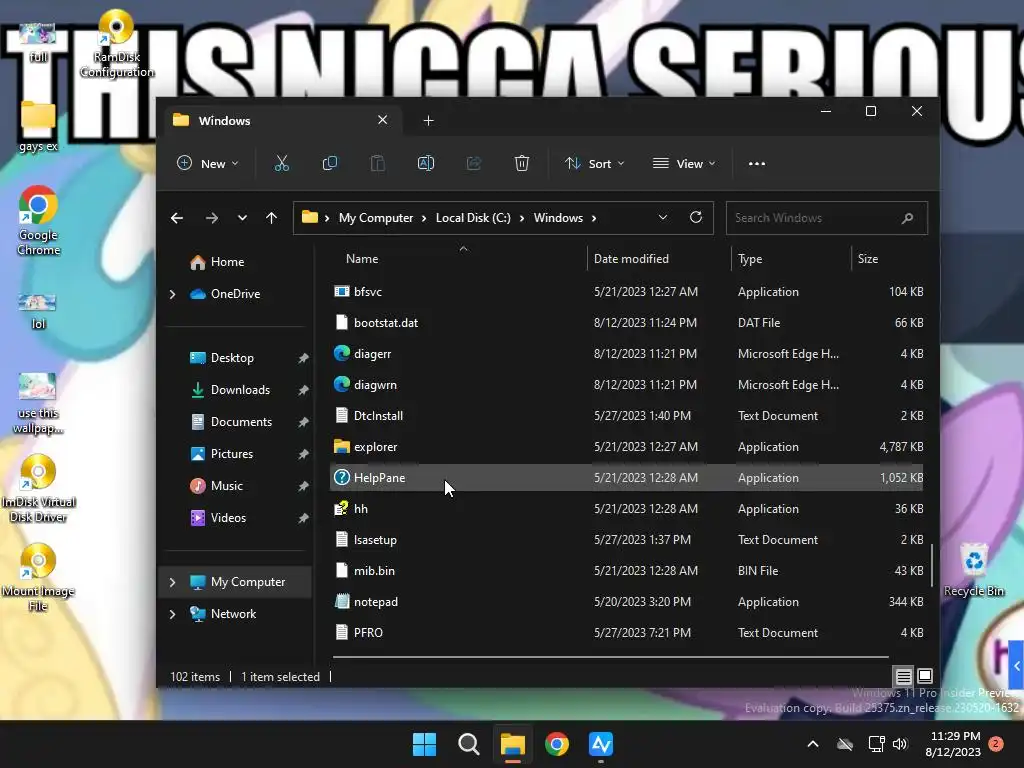Screen dimensions: 1024x768
Task: Switch to large thumbnails view icon
Action: [925, 676]
